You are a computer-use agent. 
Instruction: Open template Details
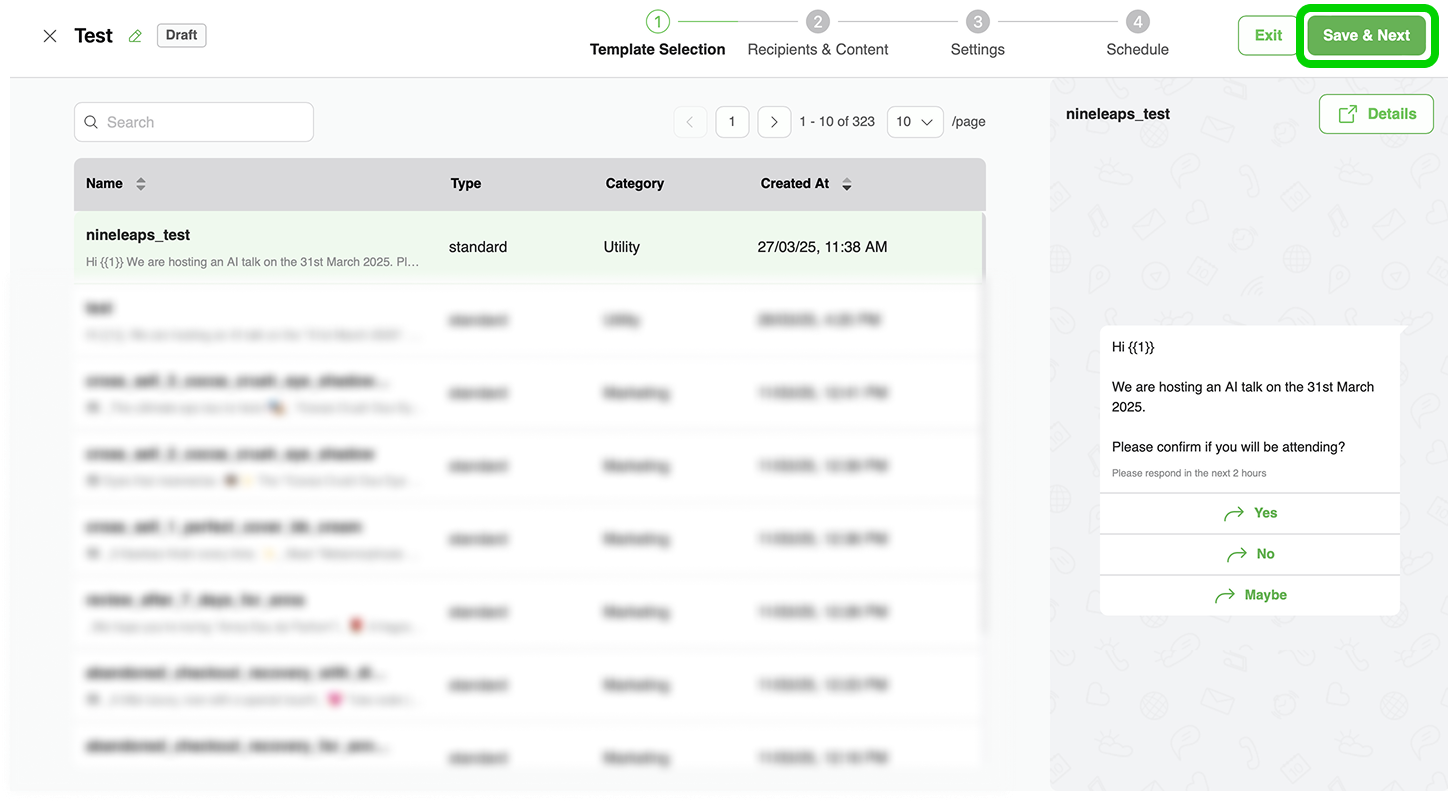pyautogui.click(x=1376, y=114)
